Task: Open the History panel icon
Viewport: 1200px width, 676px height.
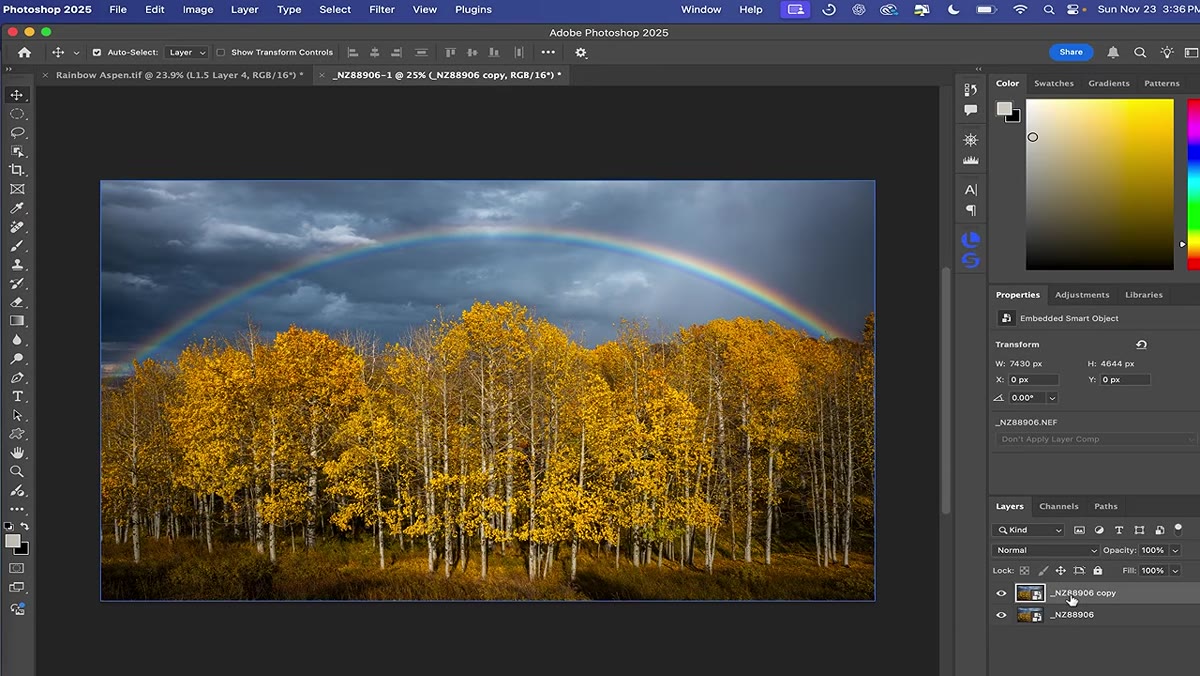Action: point(970,90)
